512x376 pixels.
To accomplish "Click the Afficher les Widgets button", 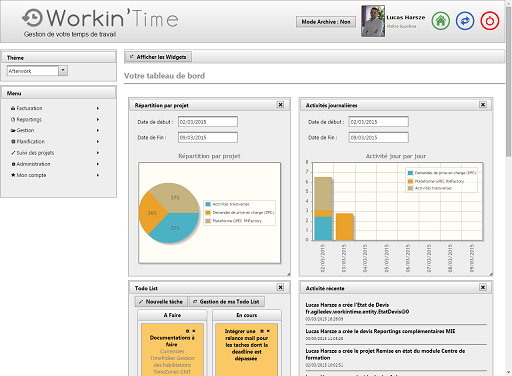I will (158, 57).
